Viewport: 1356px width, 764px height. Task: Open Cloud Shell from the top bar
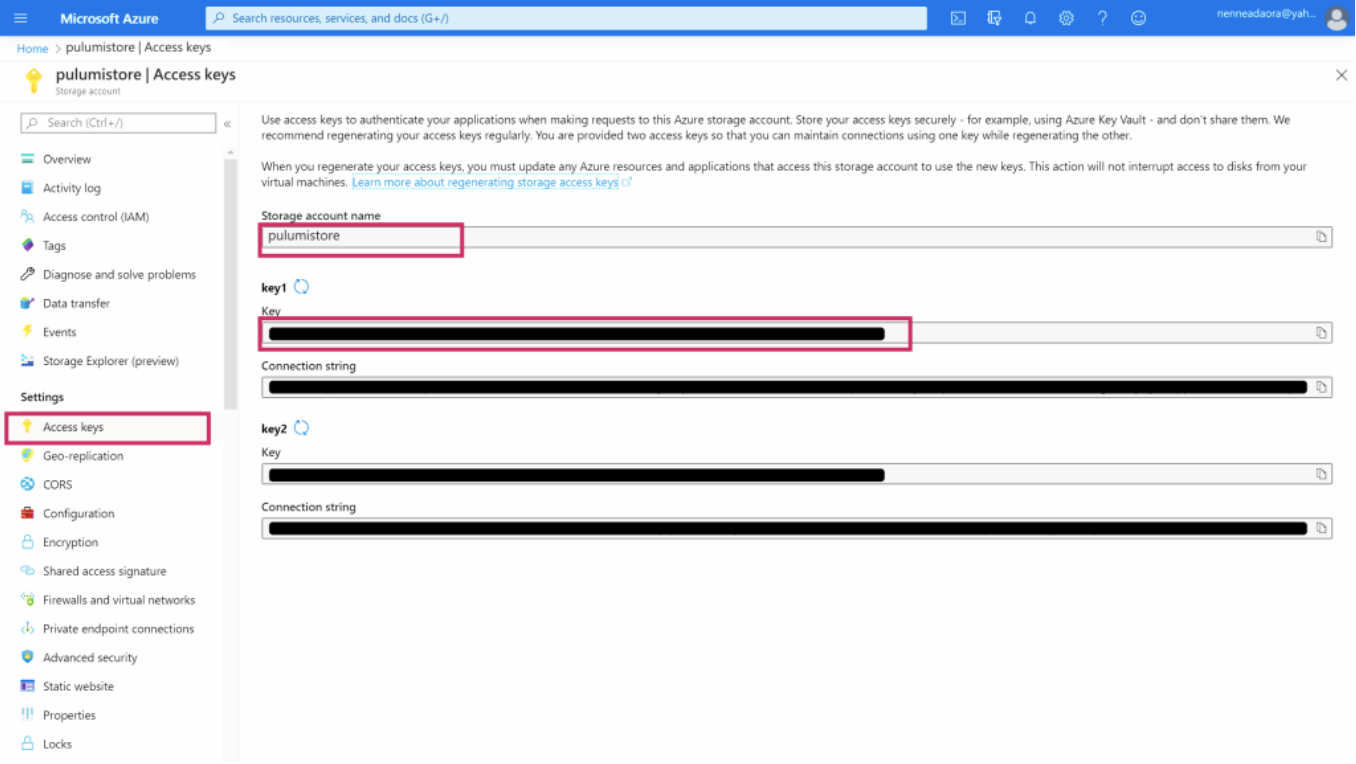pyautogui.click(x=958, y=18)
